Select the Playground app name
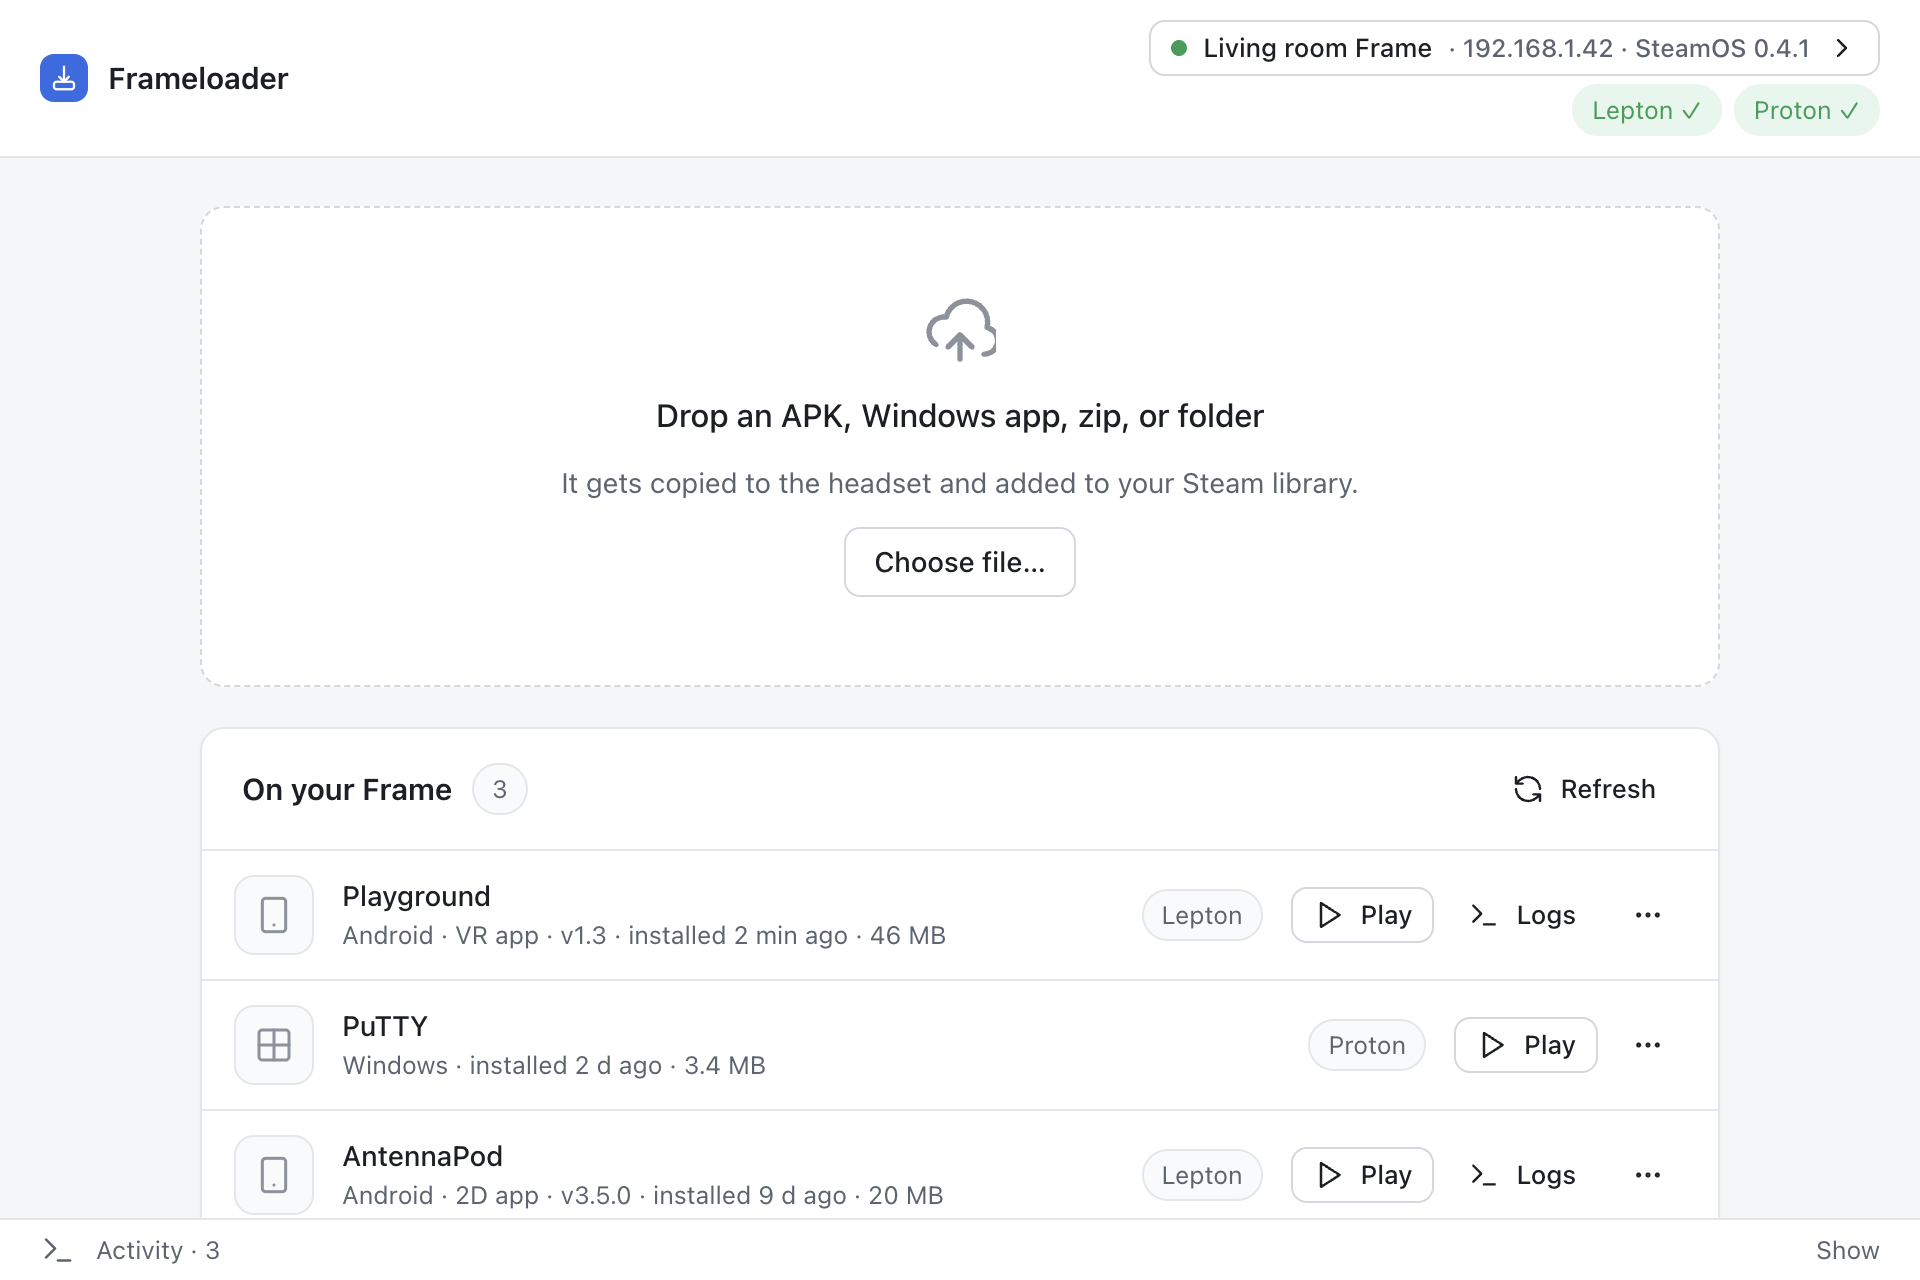1920x1280 pixels. pyautogui.click(x=416, y=896)
